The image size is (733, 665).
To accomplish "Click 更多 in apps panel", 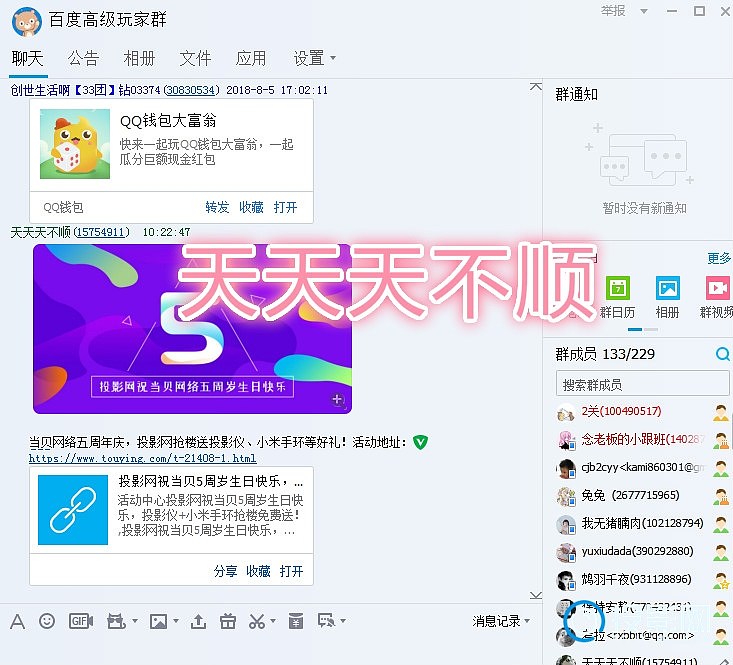I will (x=719, y=258).
